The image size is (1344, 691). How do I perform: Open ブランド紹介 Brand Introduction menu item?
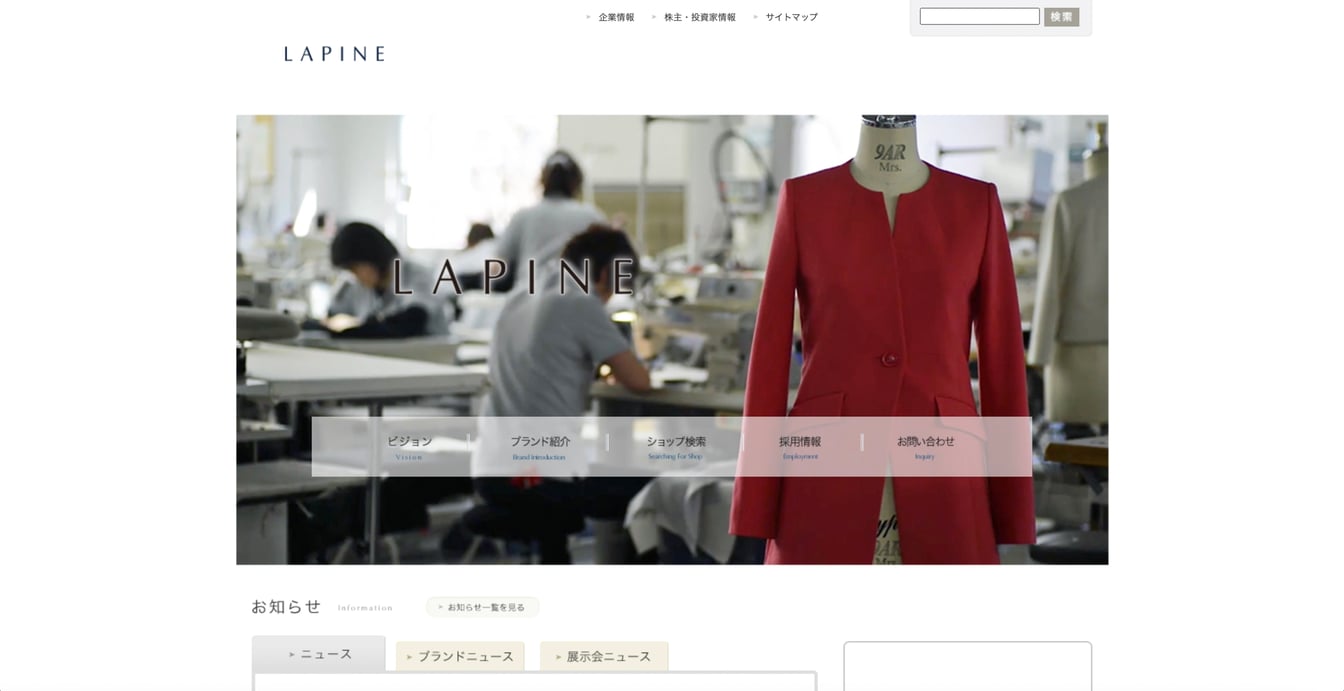tap(540, 446)
